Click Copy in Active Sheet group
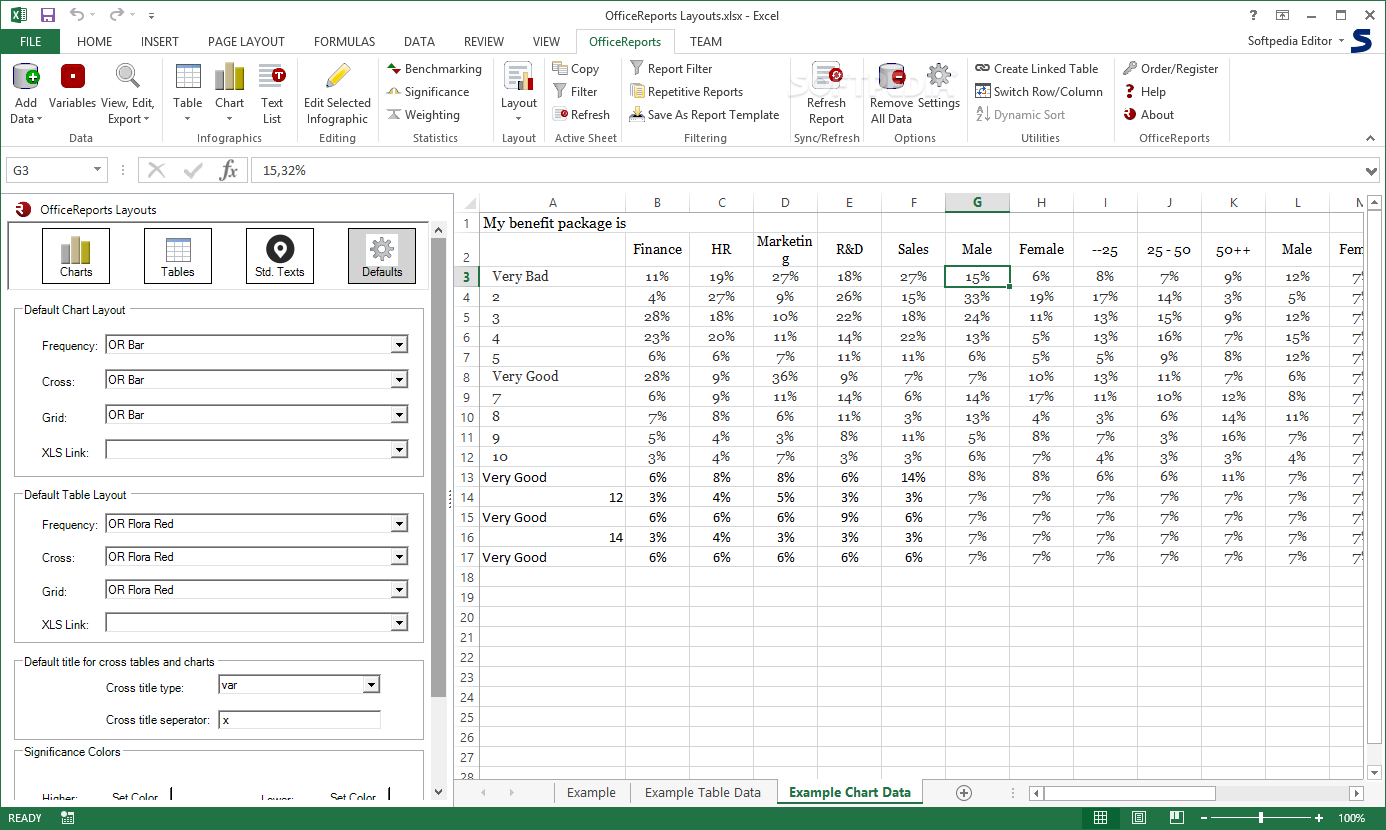This screenshot has height=830, width=1386. point(576,69)
